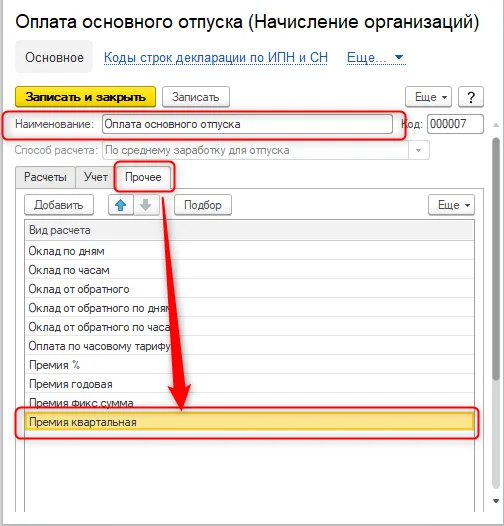504x526 pixels.
Task: Click the scroll-up arrow on the right scrollbar
Action: (496, 125)
